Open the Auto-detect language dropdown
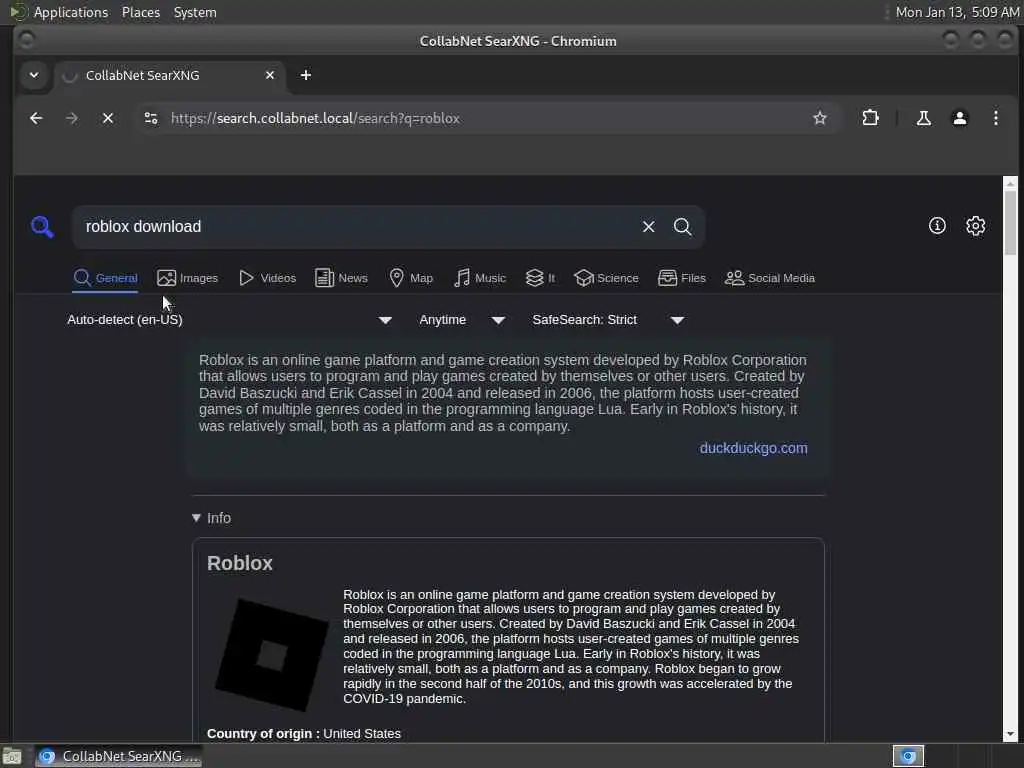 (x=229, y=320)
